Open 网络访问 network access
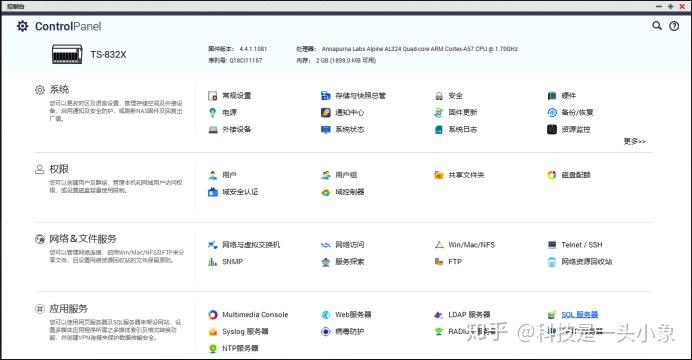The image size is (692, 360). tap(342, 244)
